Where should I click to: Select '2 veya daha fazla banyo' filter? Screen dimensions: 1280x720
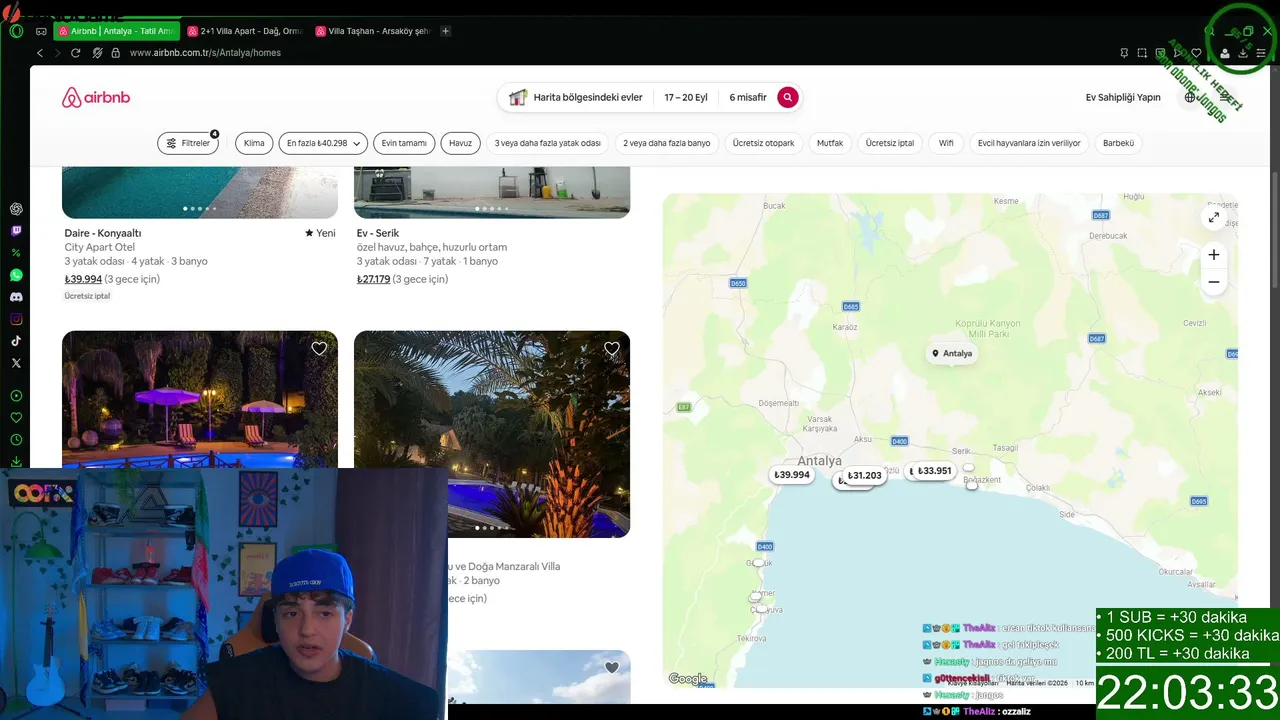tap(667, 143)
